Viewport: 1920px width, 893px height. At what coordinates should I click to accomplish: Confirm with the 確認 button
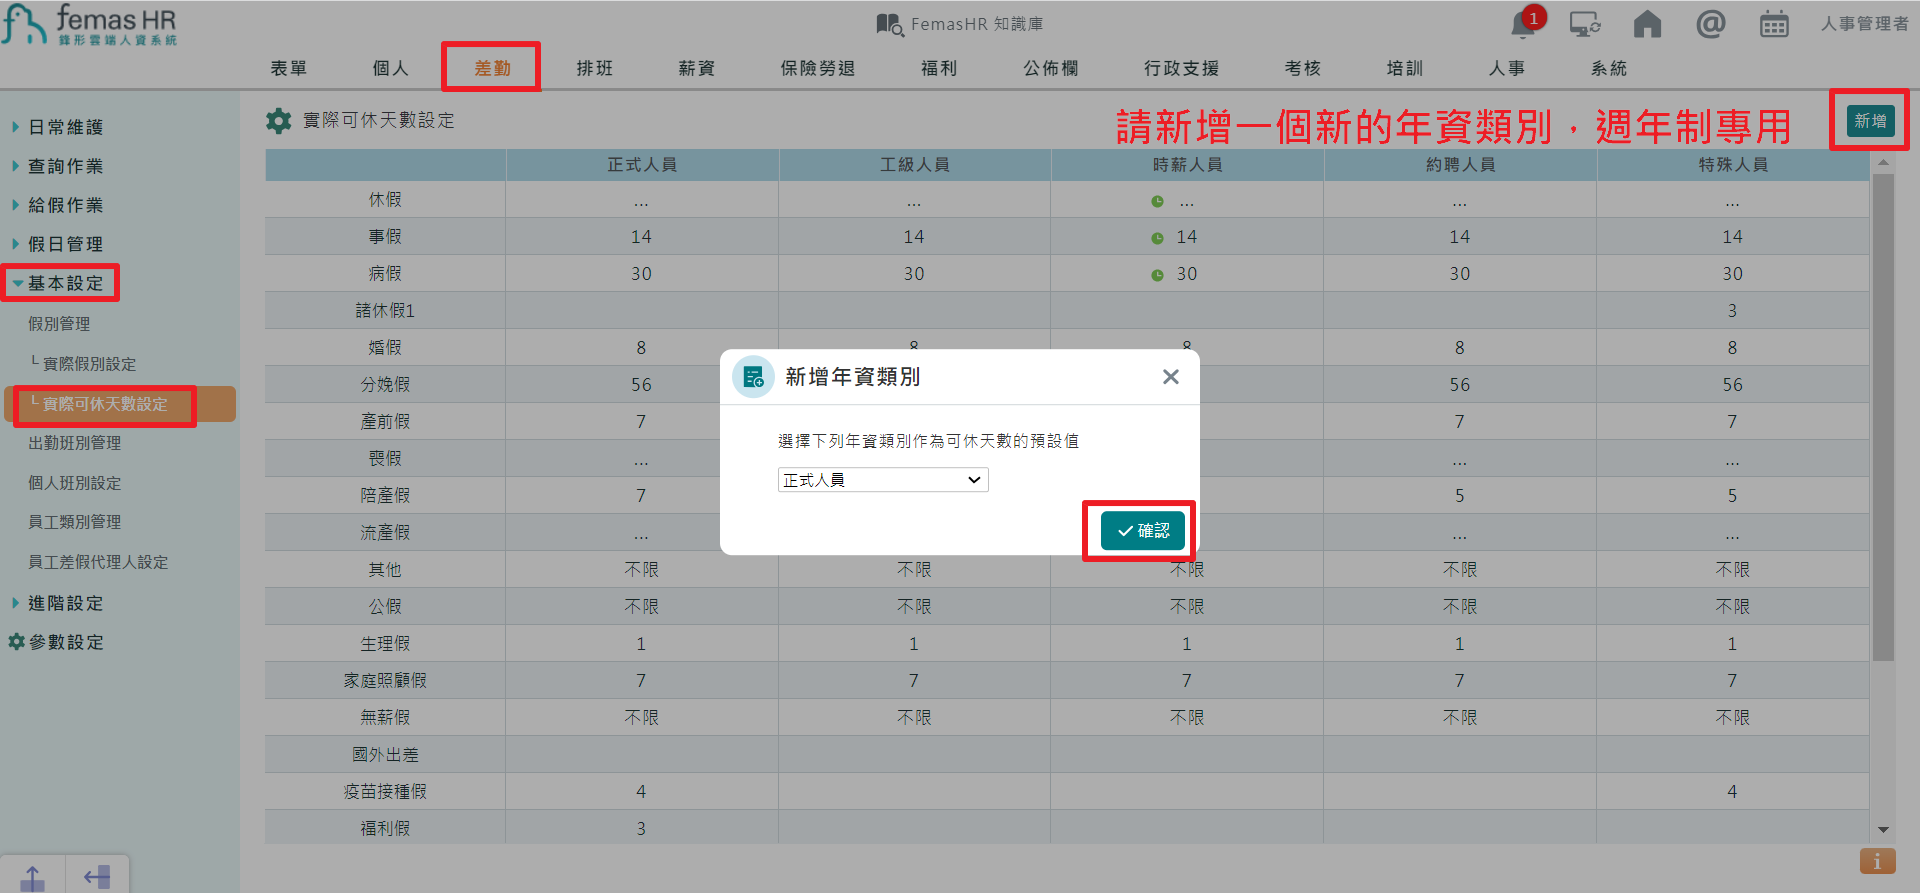(1143, 531)
